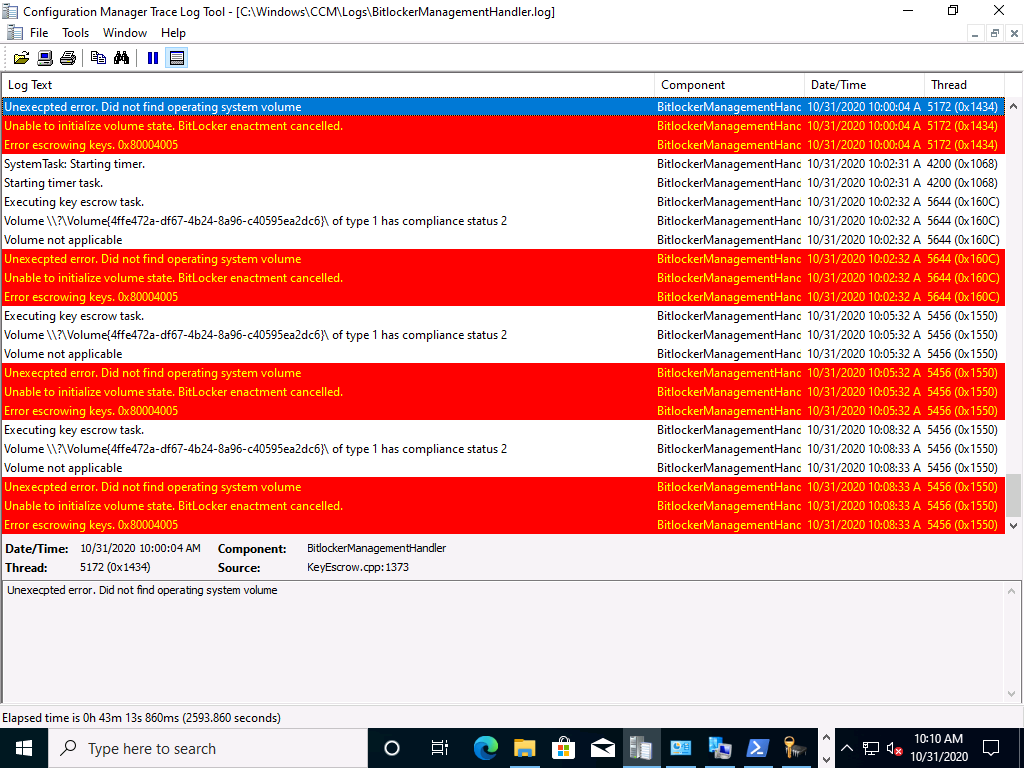Select 'Error escrowing keys' row at 10:05:32
The width and height of the screenshot is (1024, 768).
[504, 411]
